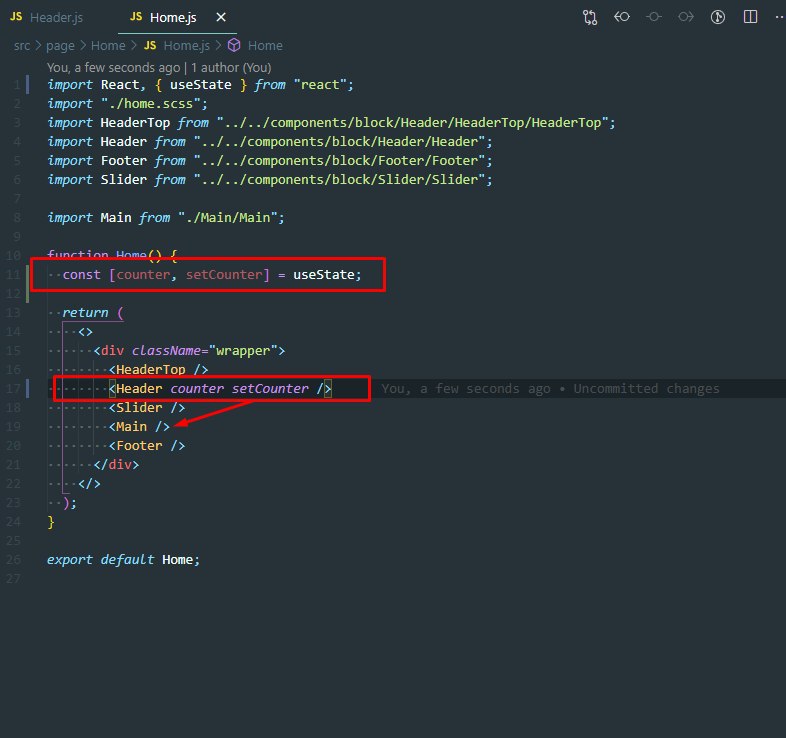Image resolution: width=786 pixels, height=738 pixels.
Task: Click line number 26 in the gutter
Action: click(x=14, y=560)
